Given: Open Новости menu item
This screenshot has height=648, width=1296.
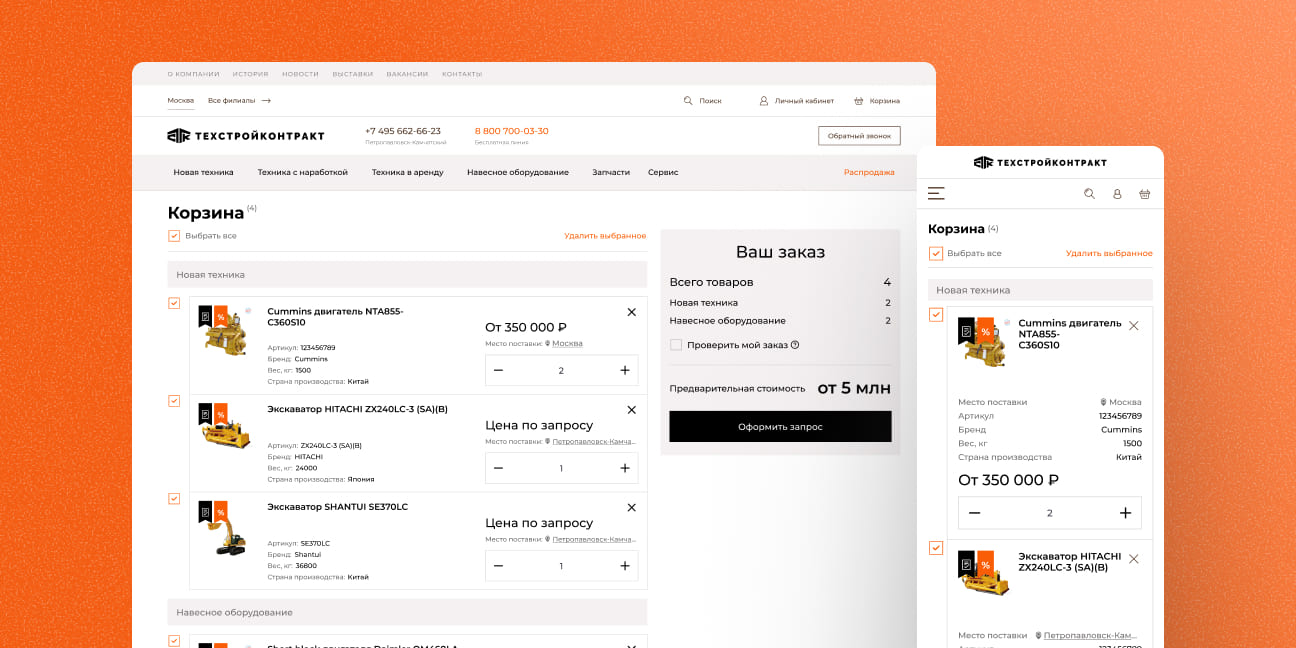Looking at the screenshot, I should [300, 74].
